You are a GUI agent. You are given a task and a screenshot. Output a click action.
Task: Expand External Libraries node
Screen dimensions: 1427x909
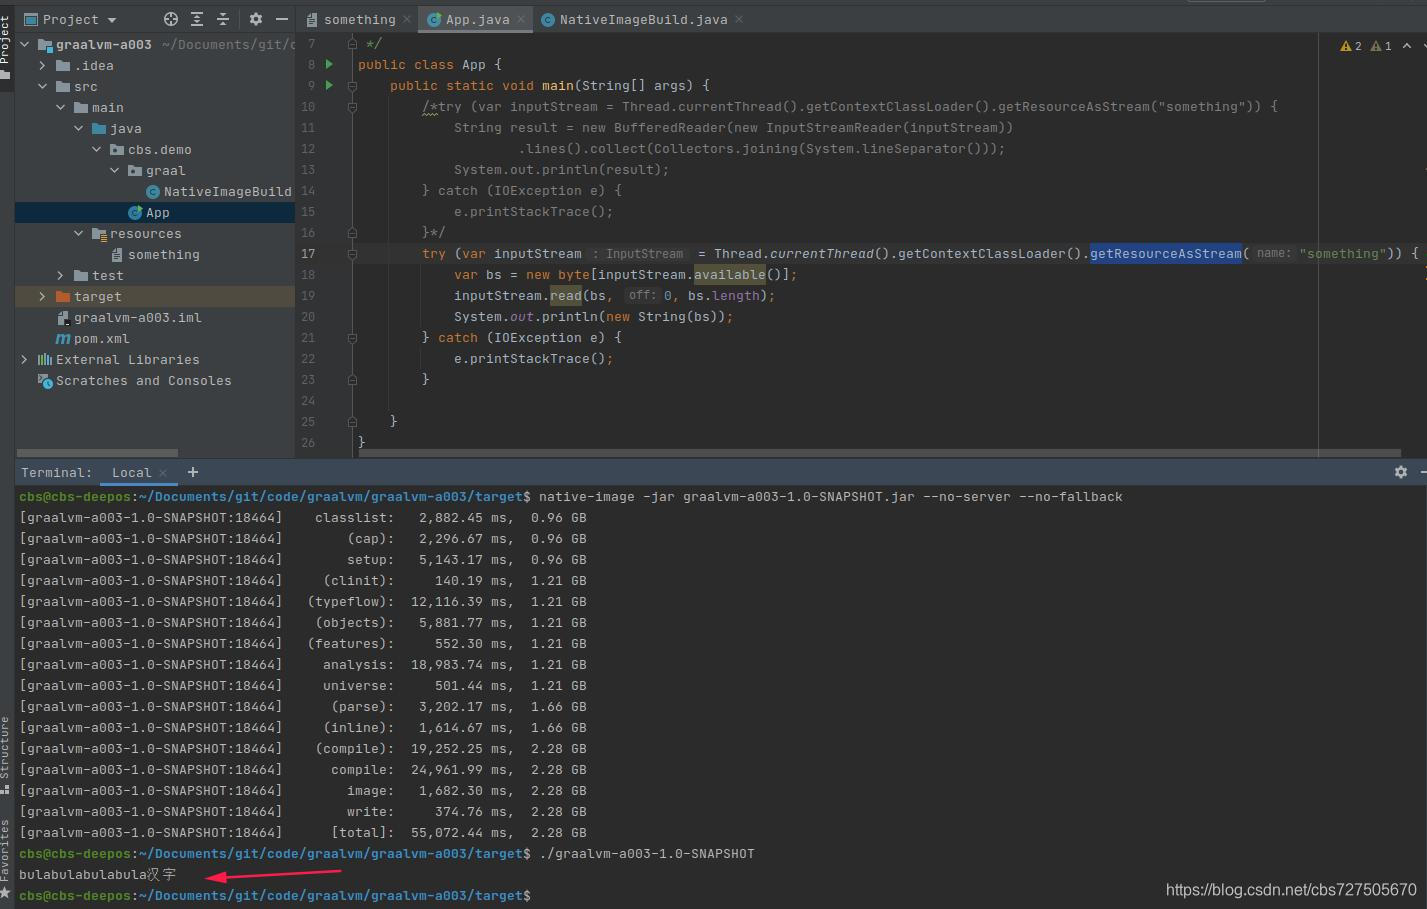pyautogui.click(x=25, y=359)
